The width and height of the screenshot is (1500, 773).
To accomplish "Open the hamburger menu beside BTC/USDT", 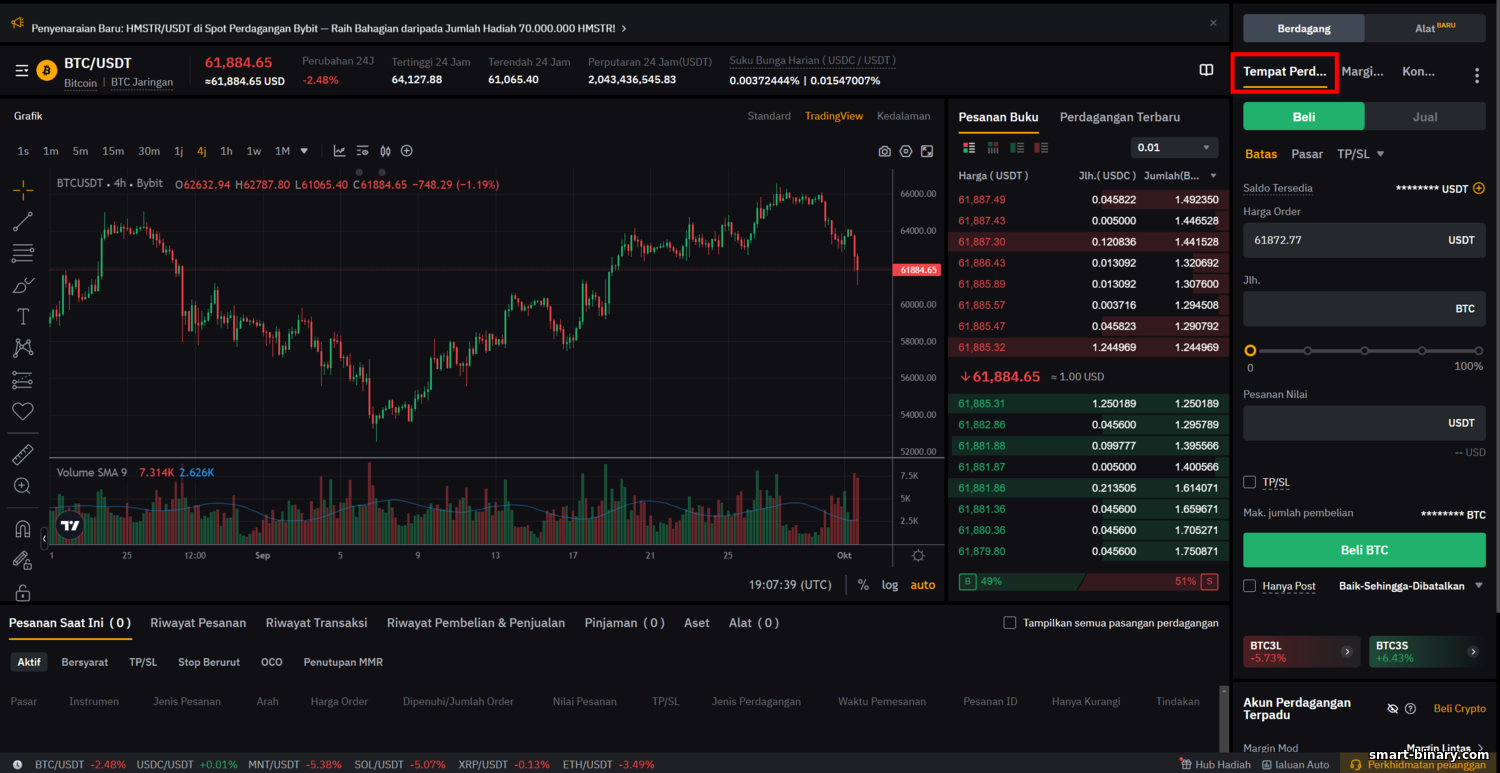I will 22,71.
